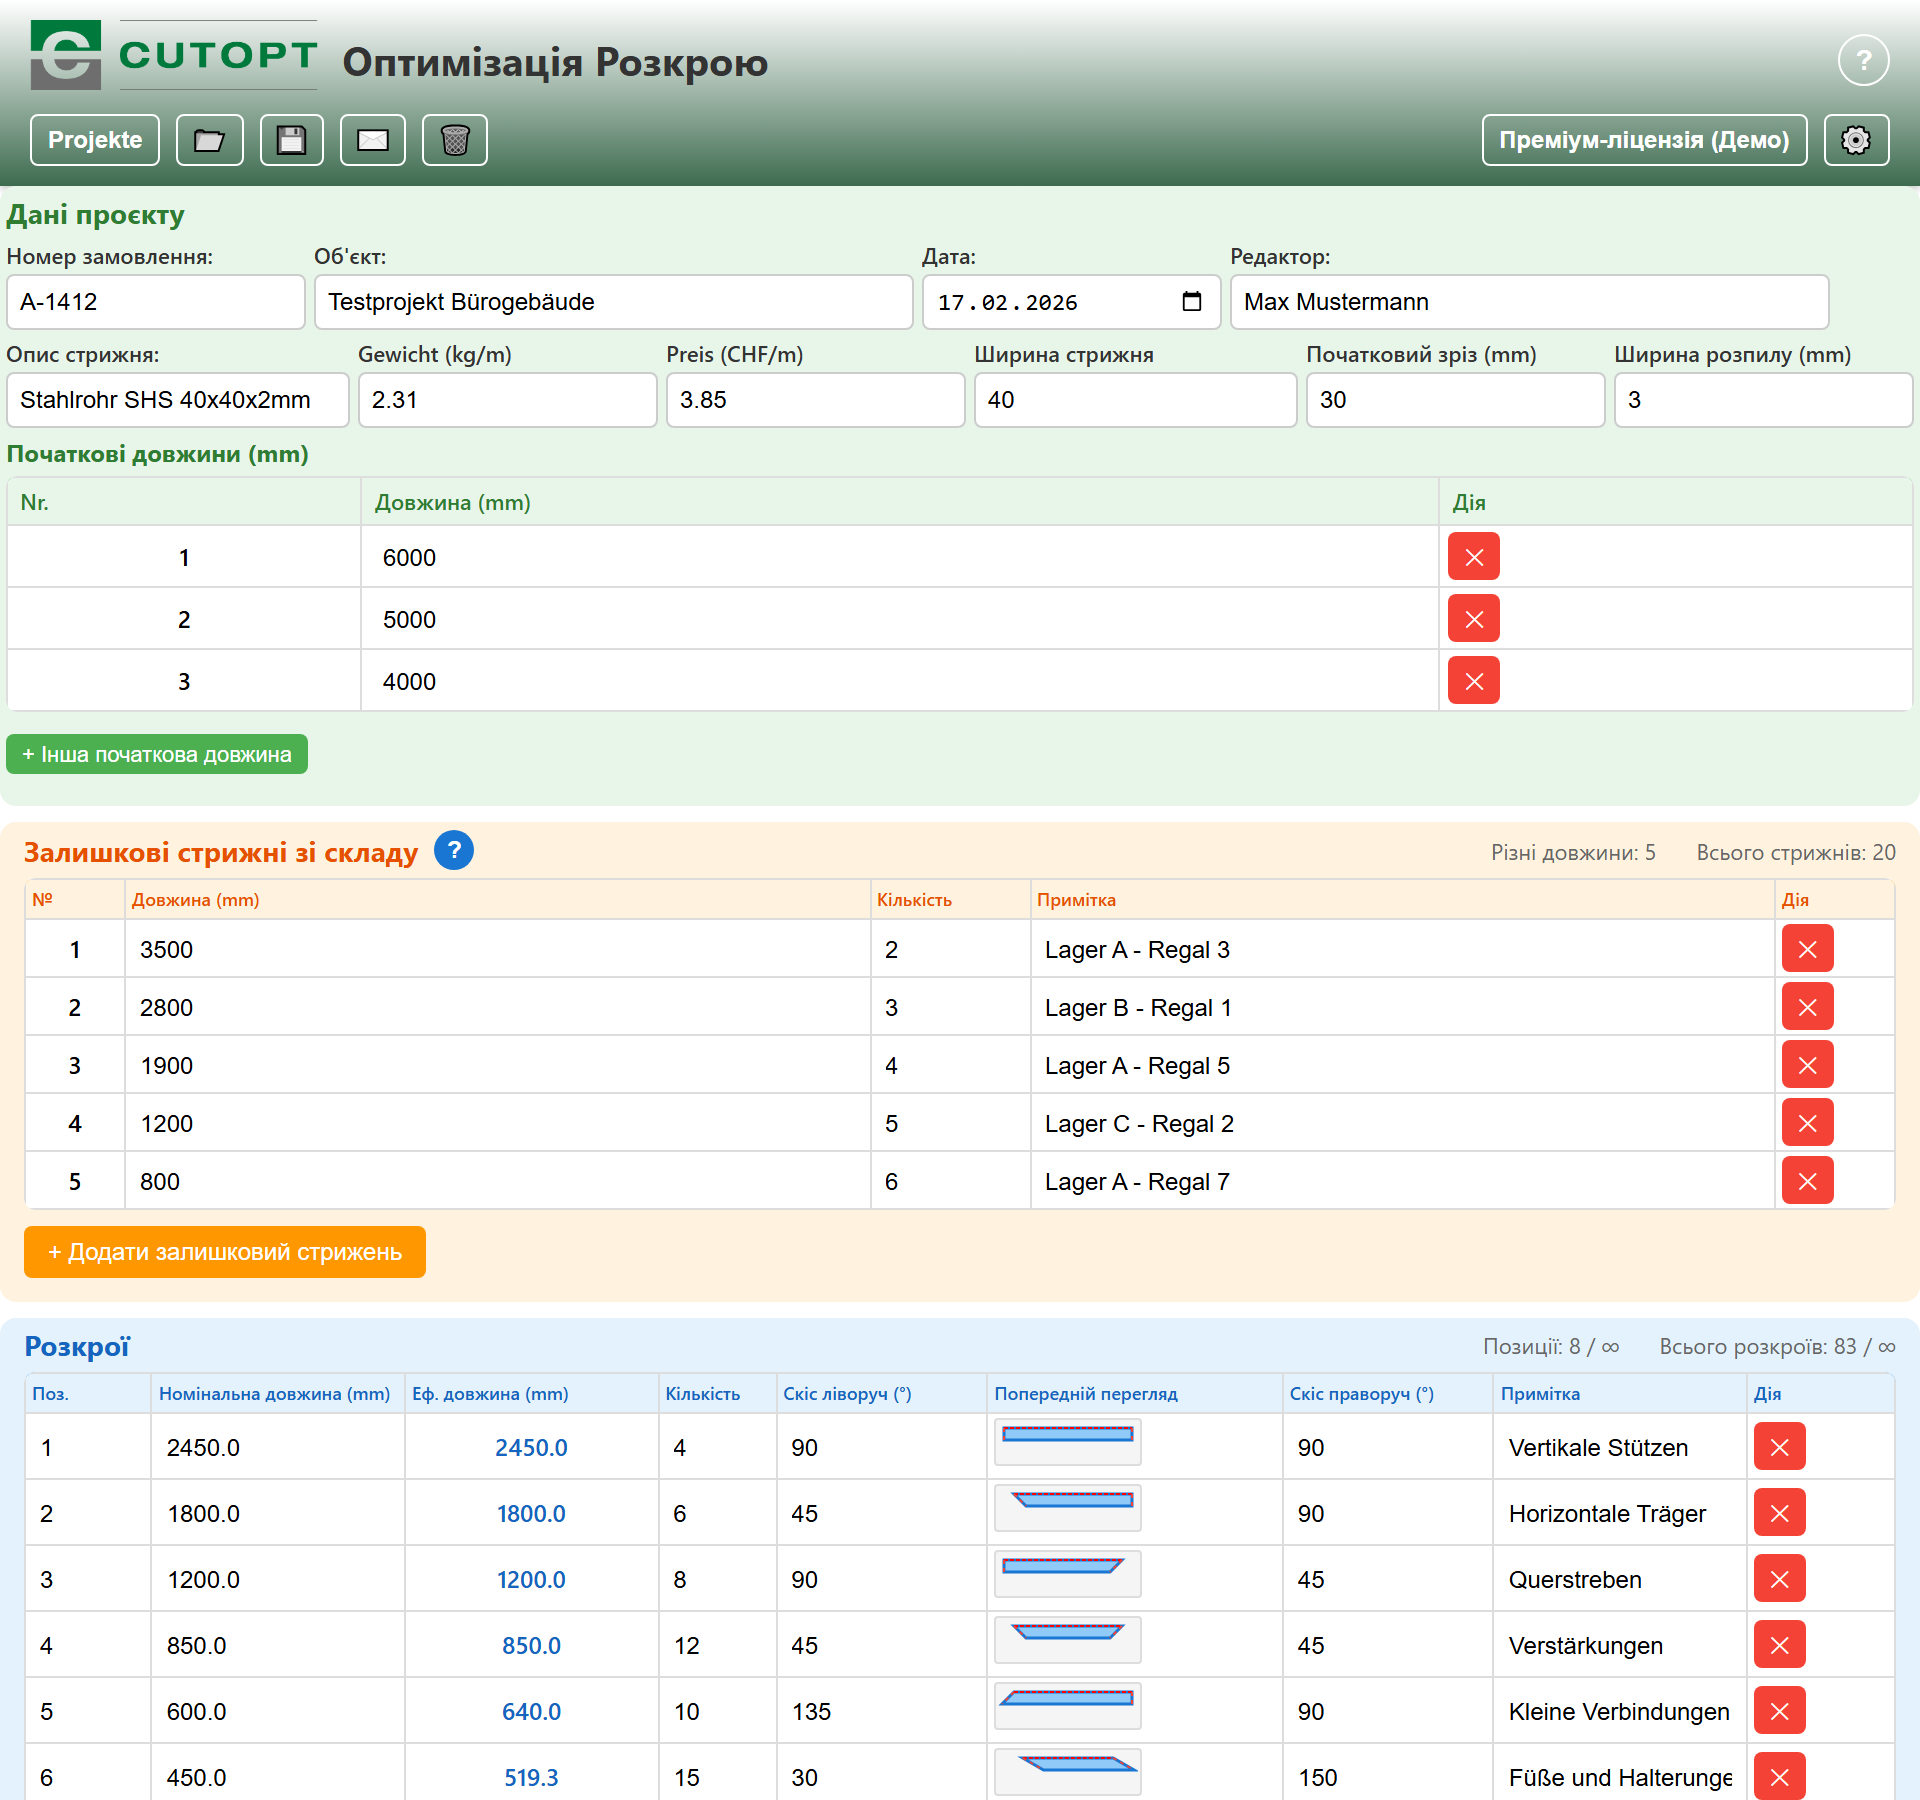This screenshot has width=1920, height=1800.
Task: Select stock length cell 6000
Action: pos(900,557)
